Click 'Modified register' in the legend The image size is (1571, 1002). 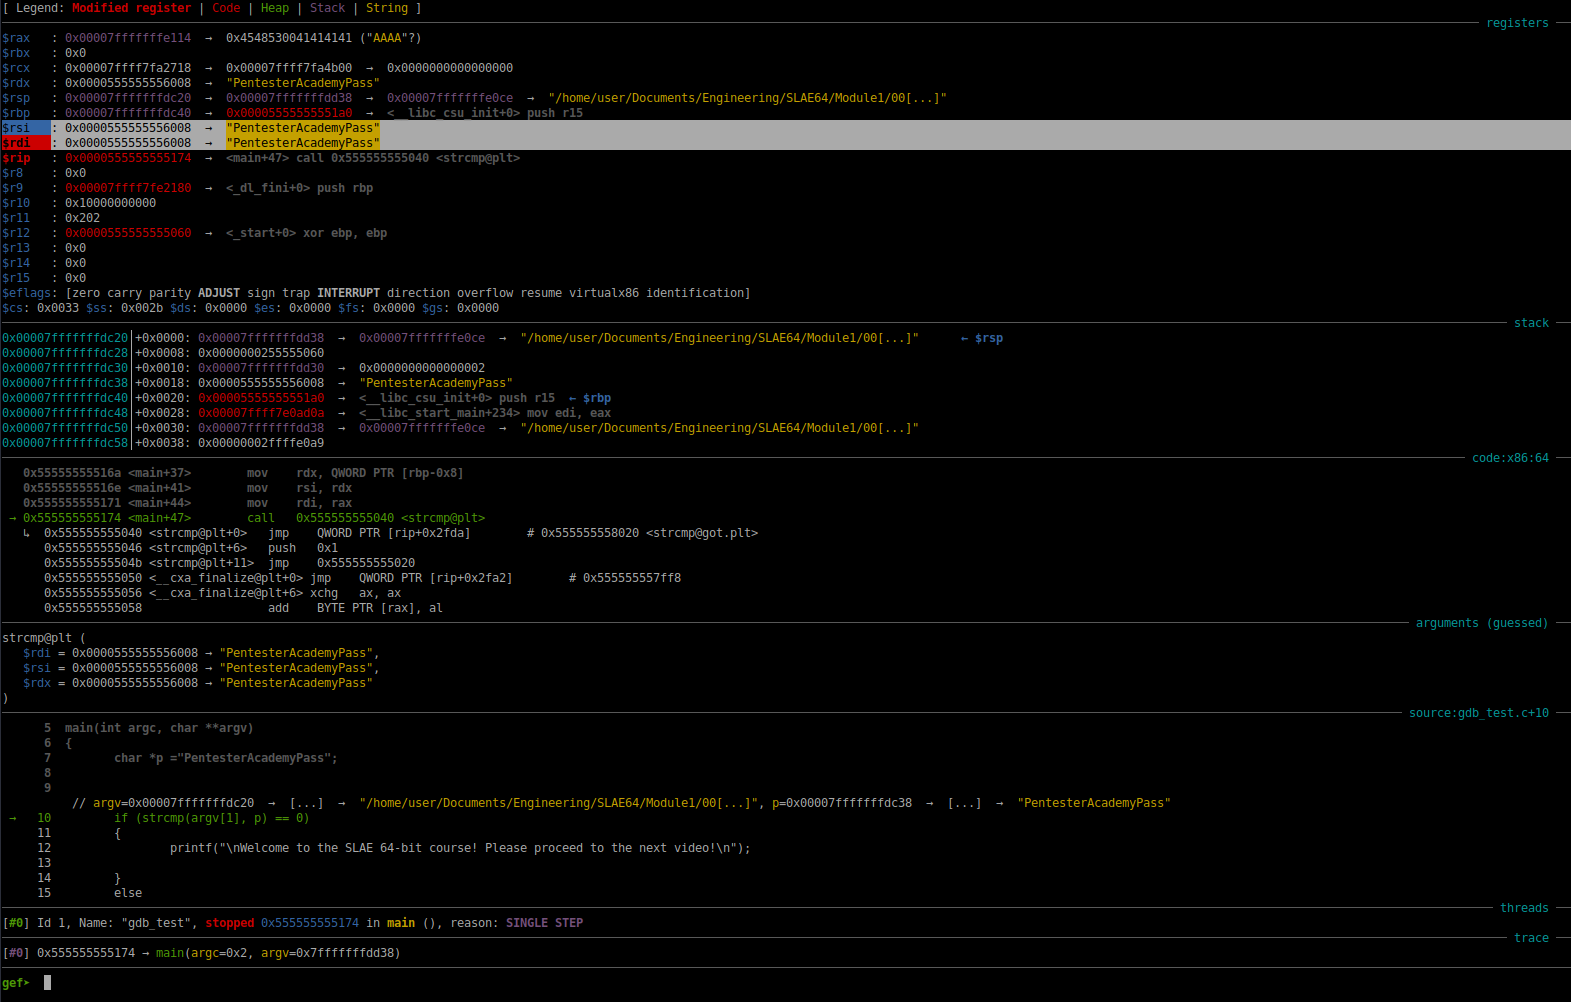pyautogui.click(x=131, y=8)
